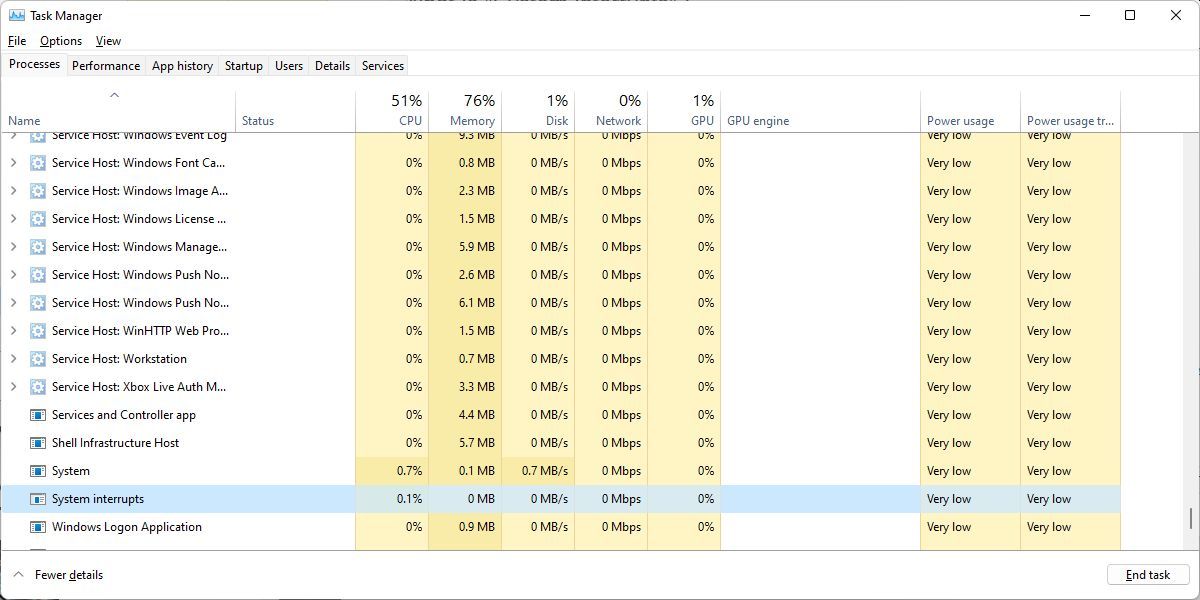
Task: Click the vertical scrollbar thumb
Action: [x=1190, y=518]
